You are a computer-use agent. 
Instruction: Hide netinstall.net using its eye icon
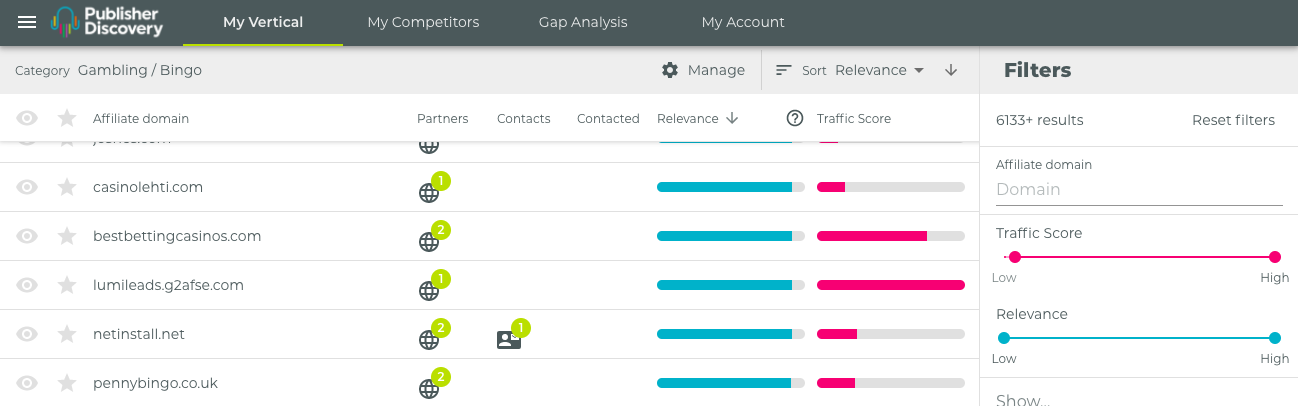(27, 334)
